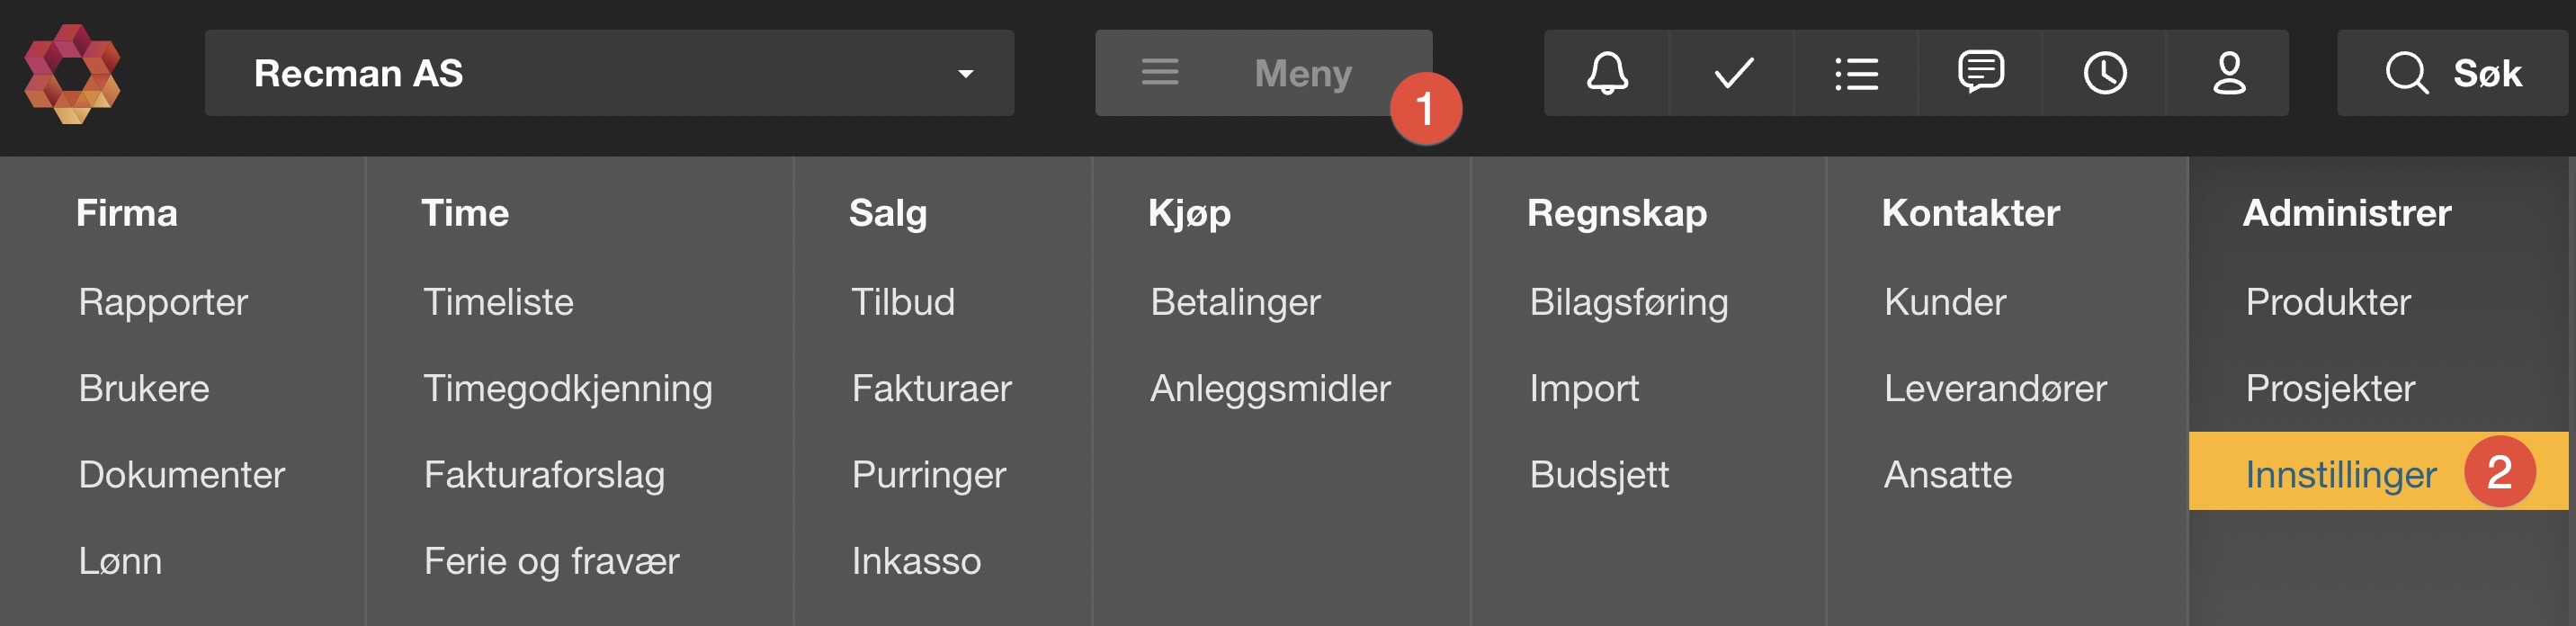Select Ferie og fravær menu item

click(551, 561)
